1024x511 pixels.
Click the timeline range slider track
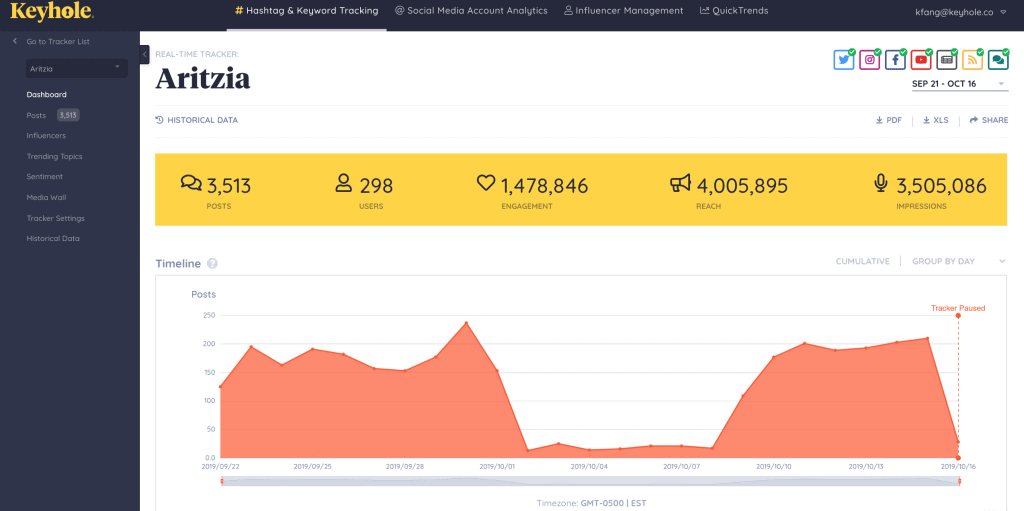click(x=590, y=482)
